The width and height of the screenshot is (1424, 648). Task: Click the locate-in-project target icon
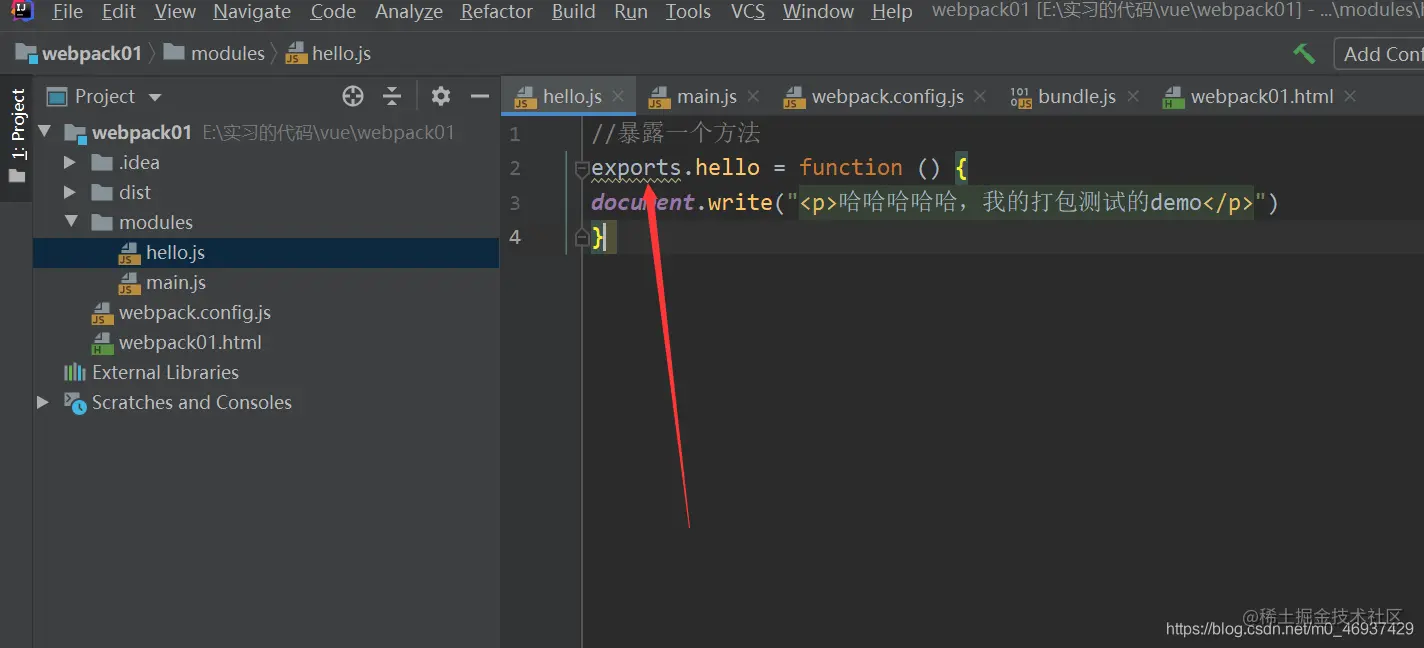click(353, 96)
